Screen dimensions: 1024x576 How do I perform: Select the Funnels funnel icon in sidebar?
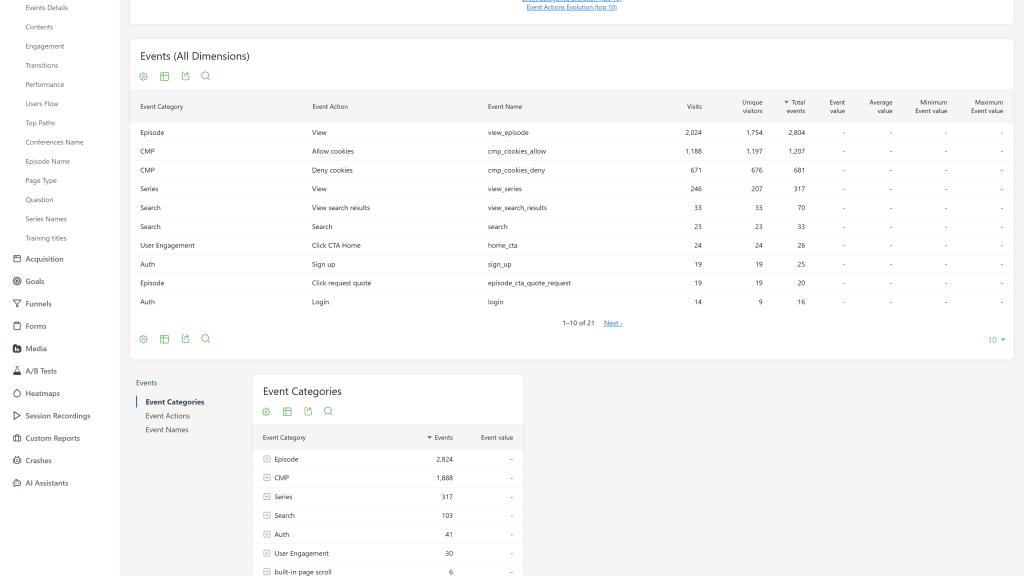[x=17, y=304]
